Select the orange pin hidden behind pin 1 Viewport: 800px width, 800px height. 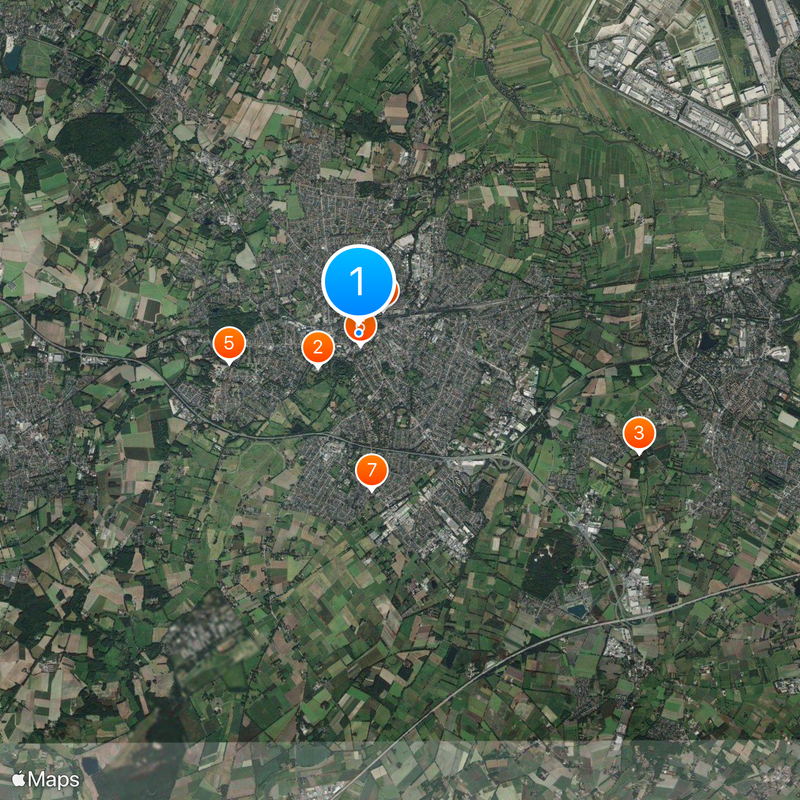coord(394,292)
